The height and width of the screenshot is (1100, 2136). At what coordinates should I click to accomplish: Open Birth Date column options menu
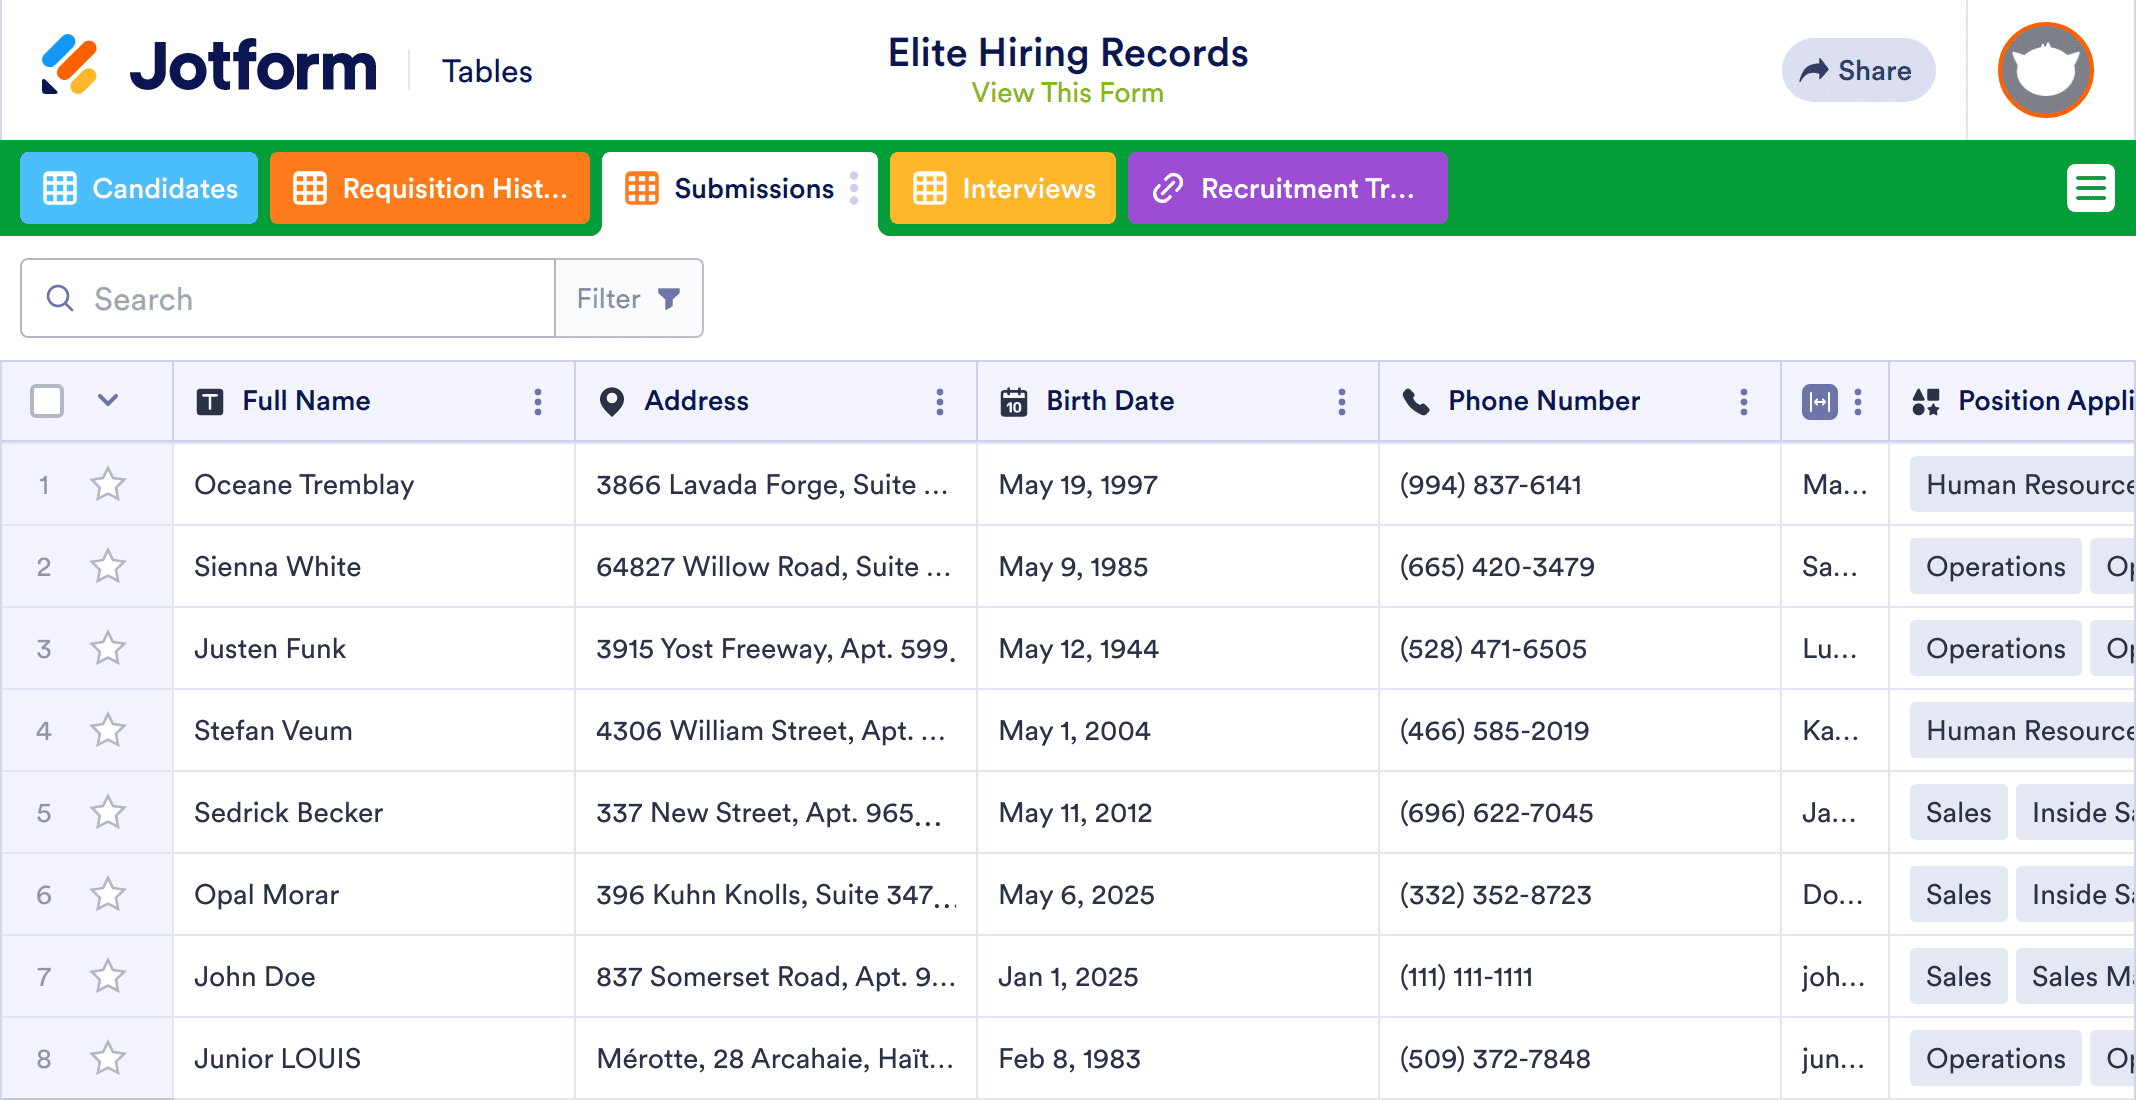1342,402
